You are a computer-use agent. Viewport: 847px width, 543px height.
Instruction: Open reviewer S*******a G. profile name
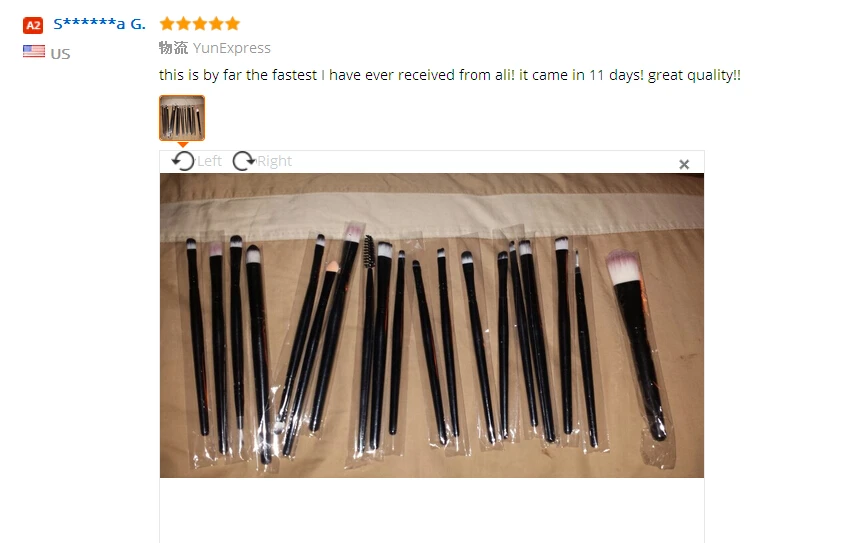99,24
